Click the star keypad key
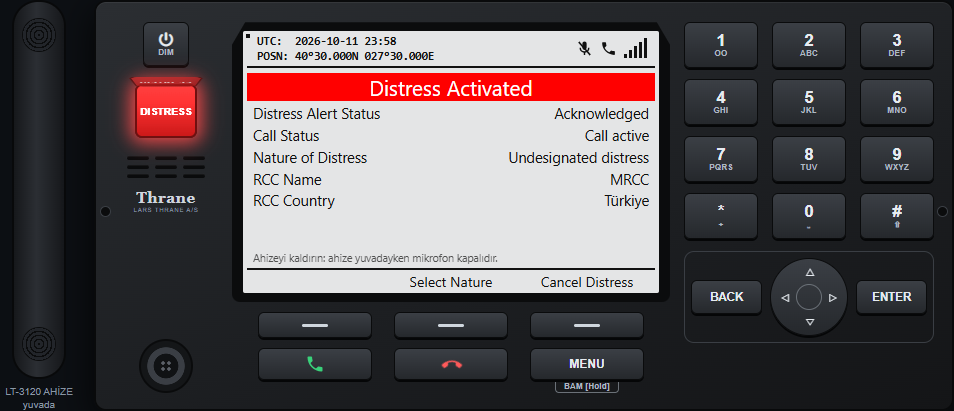This screenshot has width=954, height=411. pos(721,216)
